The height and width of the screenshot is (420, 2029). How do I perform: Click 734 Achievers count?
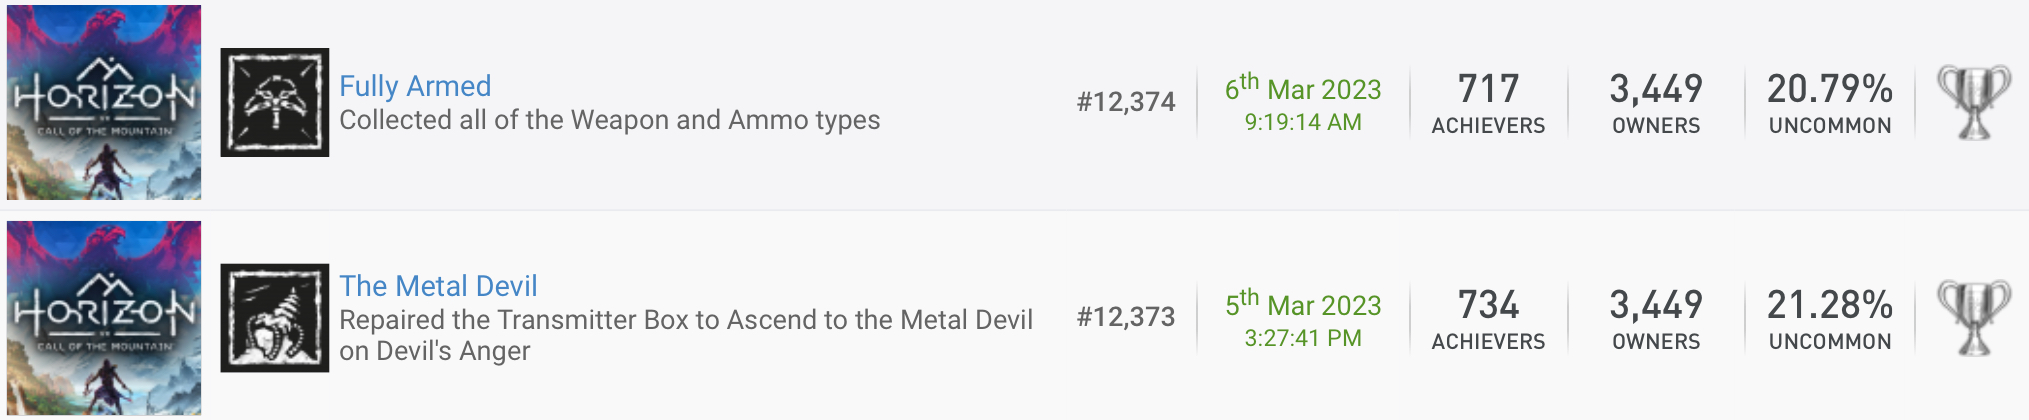click(x=1488, y=319)
